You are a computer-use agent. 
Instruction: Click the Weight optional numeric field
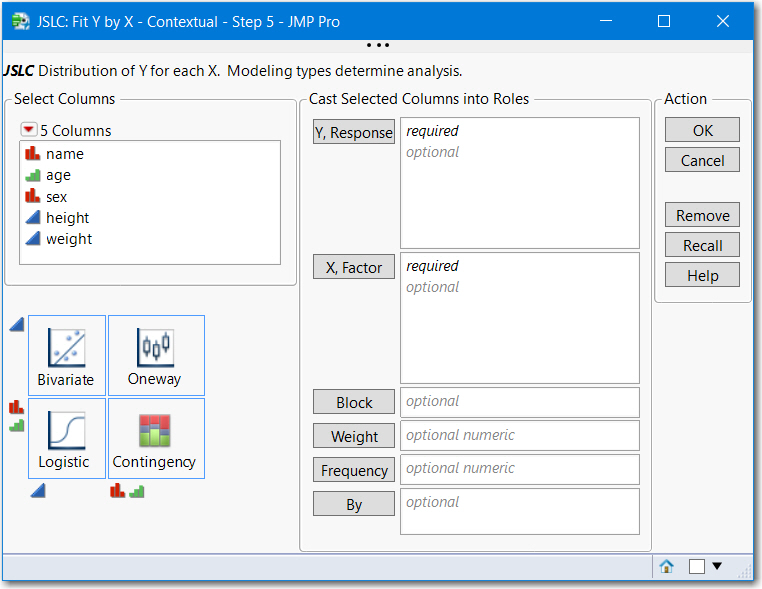520,436
